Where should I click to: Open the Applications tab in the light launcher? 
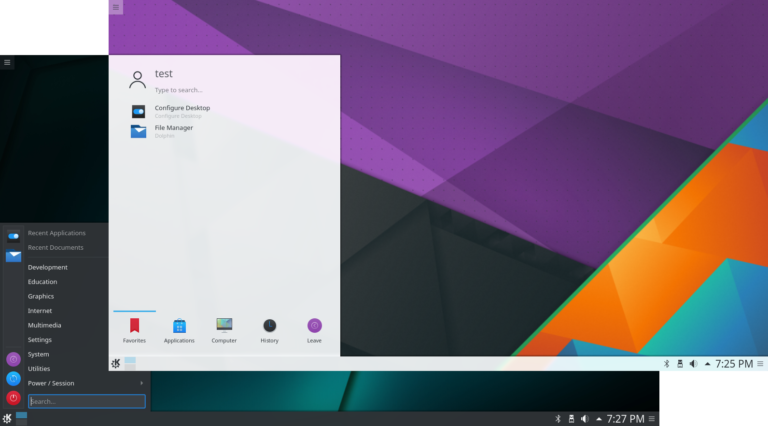pyautogui.click(x=179, y=330)
